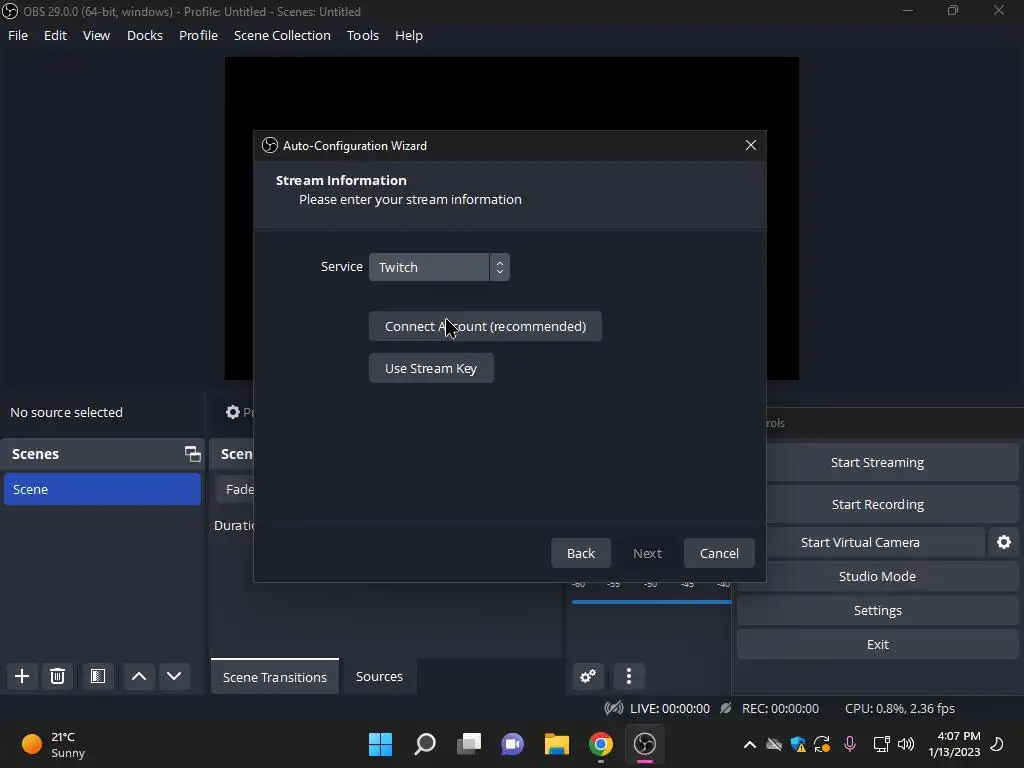1024x768 pixels.
Task: Select the Scene item in Scenes list
Action: click(x=102, y=489)
